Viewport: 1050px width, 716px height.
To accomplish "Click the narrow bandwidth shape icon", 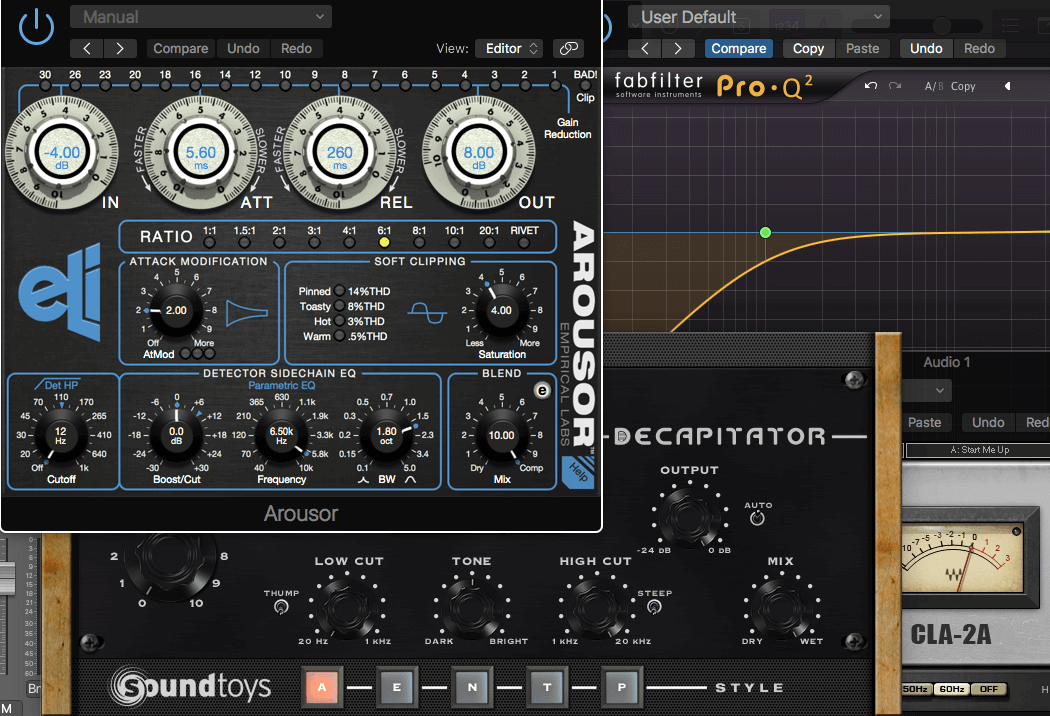I will [x=363, y=480].
